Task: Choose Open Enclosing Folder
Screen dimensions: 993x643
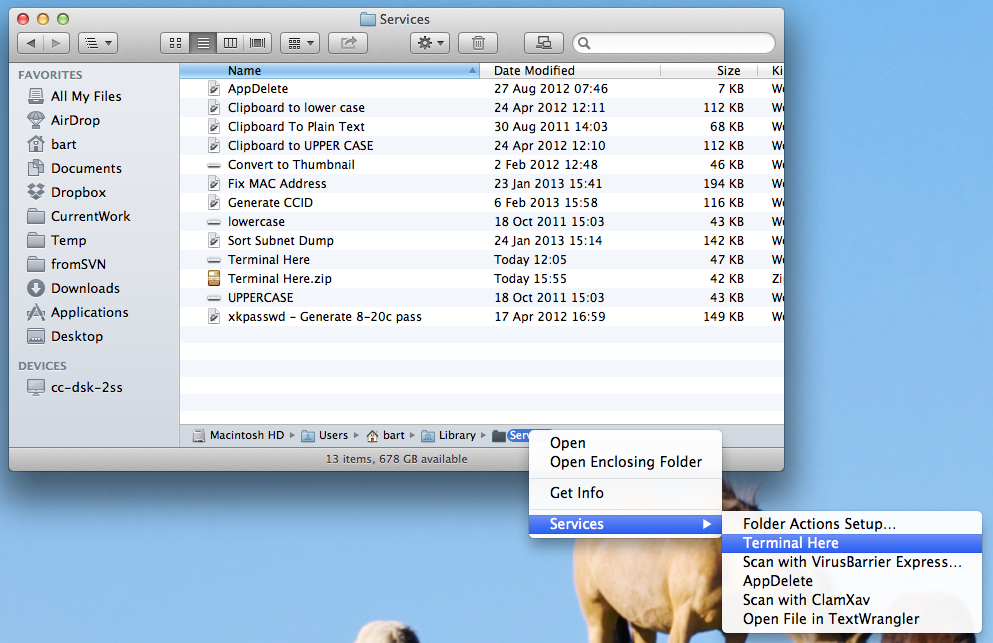Action: click(x=625, y=462)
